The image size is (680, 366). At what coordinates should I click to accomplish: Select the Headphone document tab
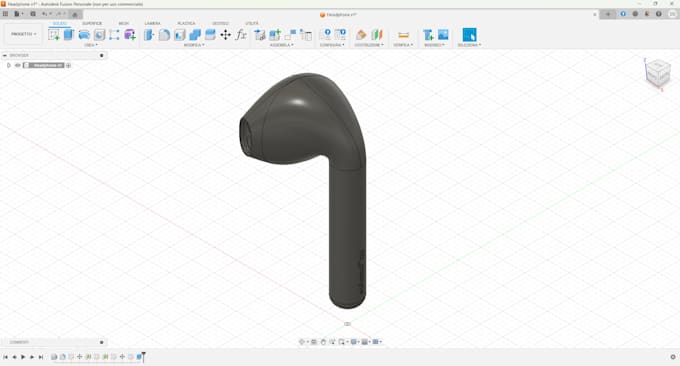[x=338, y=15]
